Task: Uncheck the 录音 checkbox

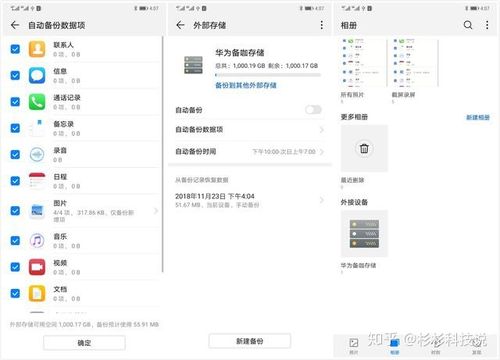Action: 15,154
